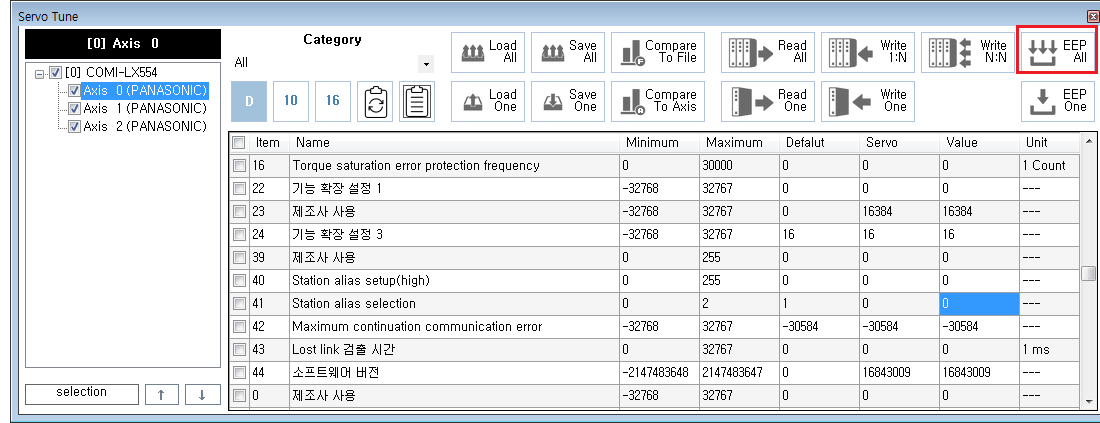Click the EEP One button

coord(1057,100)
